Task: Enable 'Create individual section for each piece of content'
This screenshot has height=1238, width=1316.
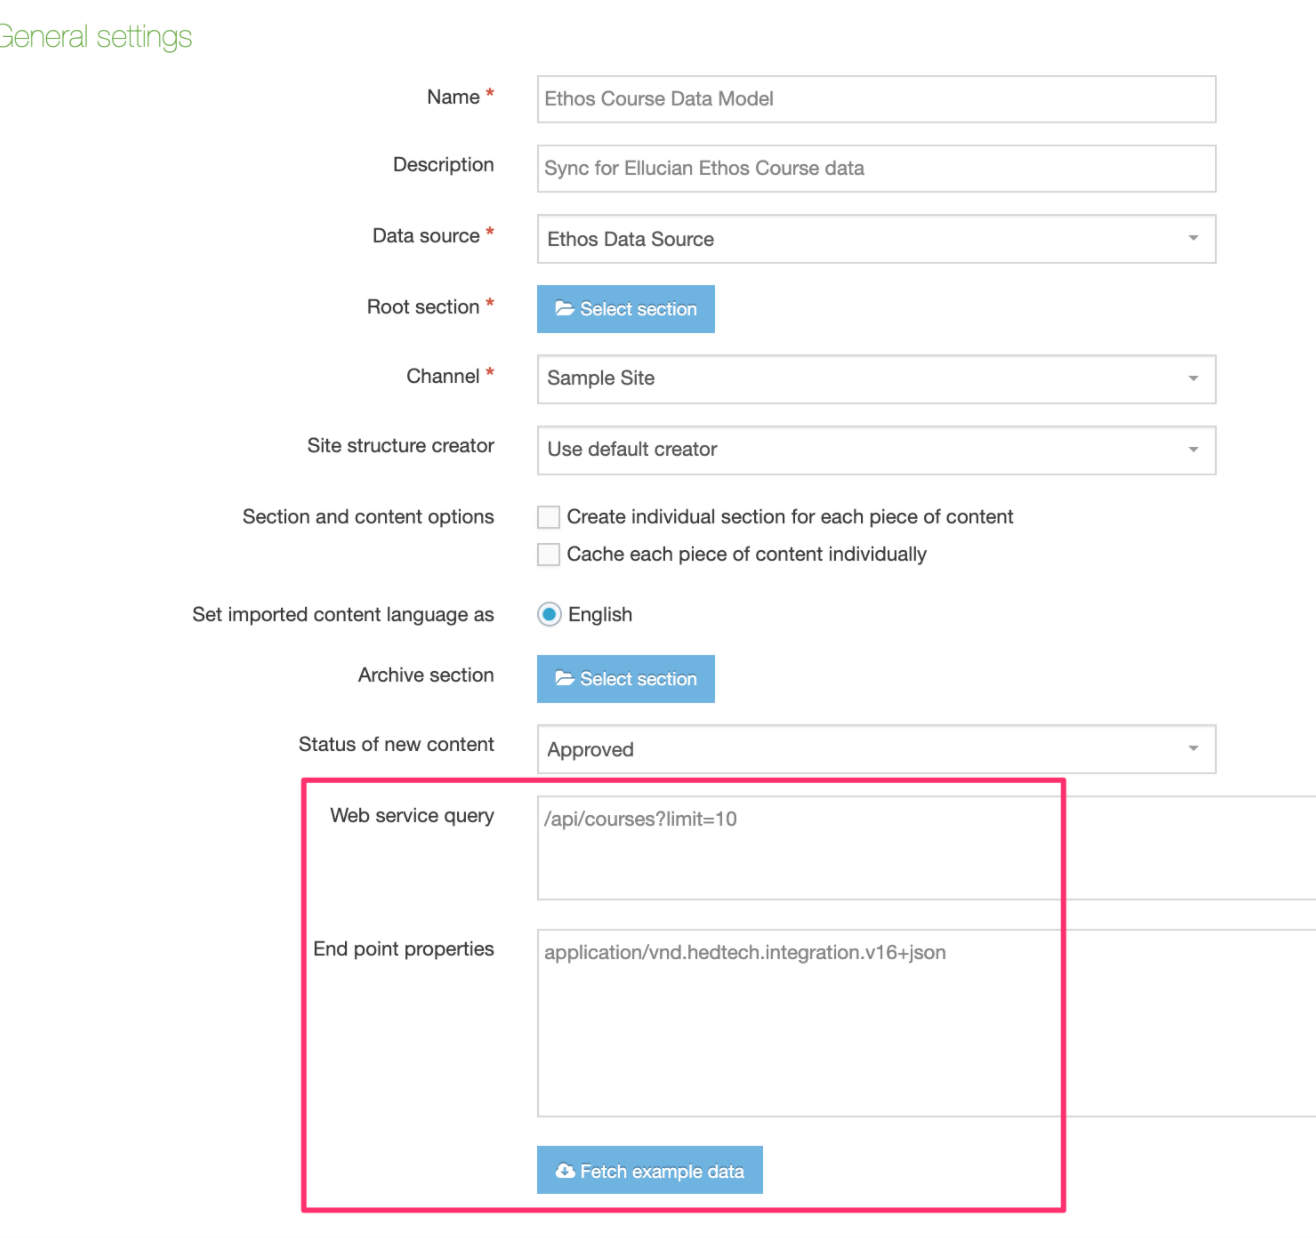Action: point(548,516)
